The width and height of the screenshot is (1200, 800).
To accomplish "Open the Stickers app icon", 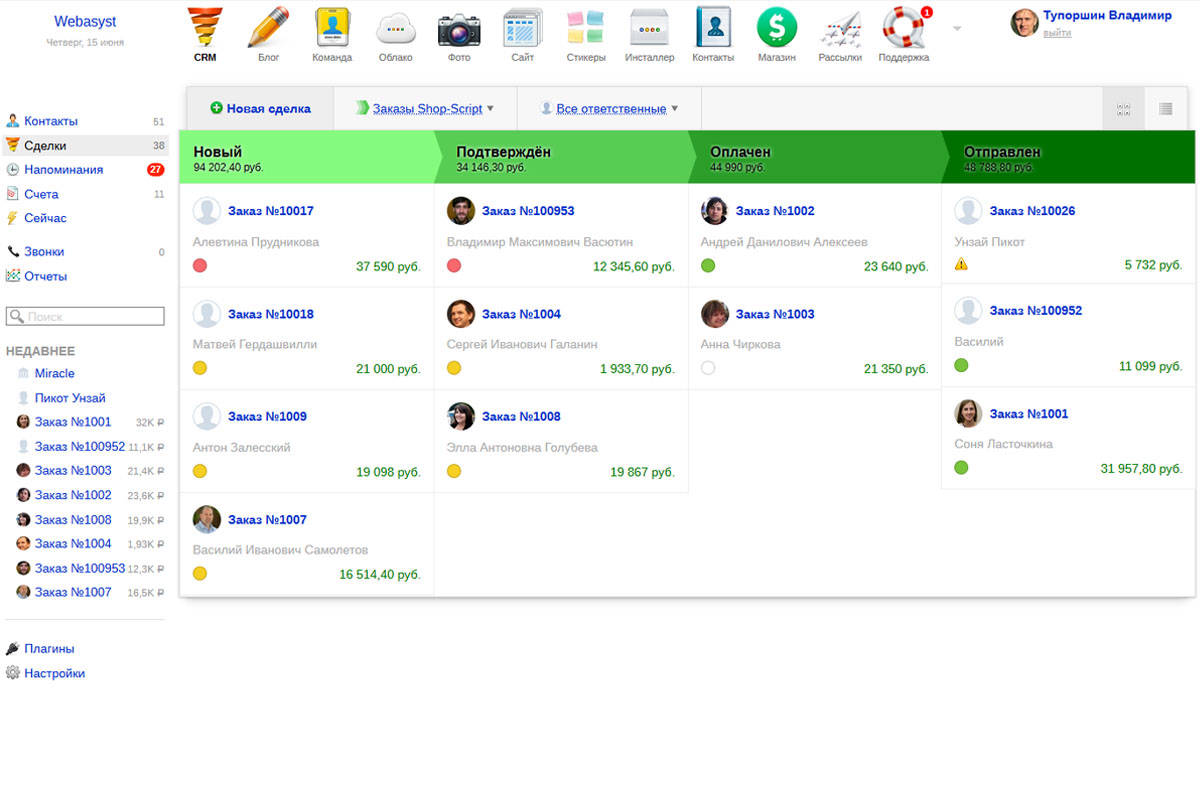I will (x=585, y=28).
